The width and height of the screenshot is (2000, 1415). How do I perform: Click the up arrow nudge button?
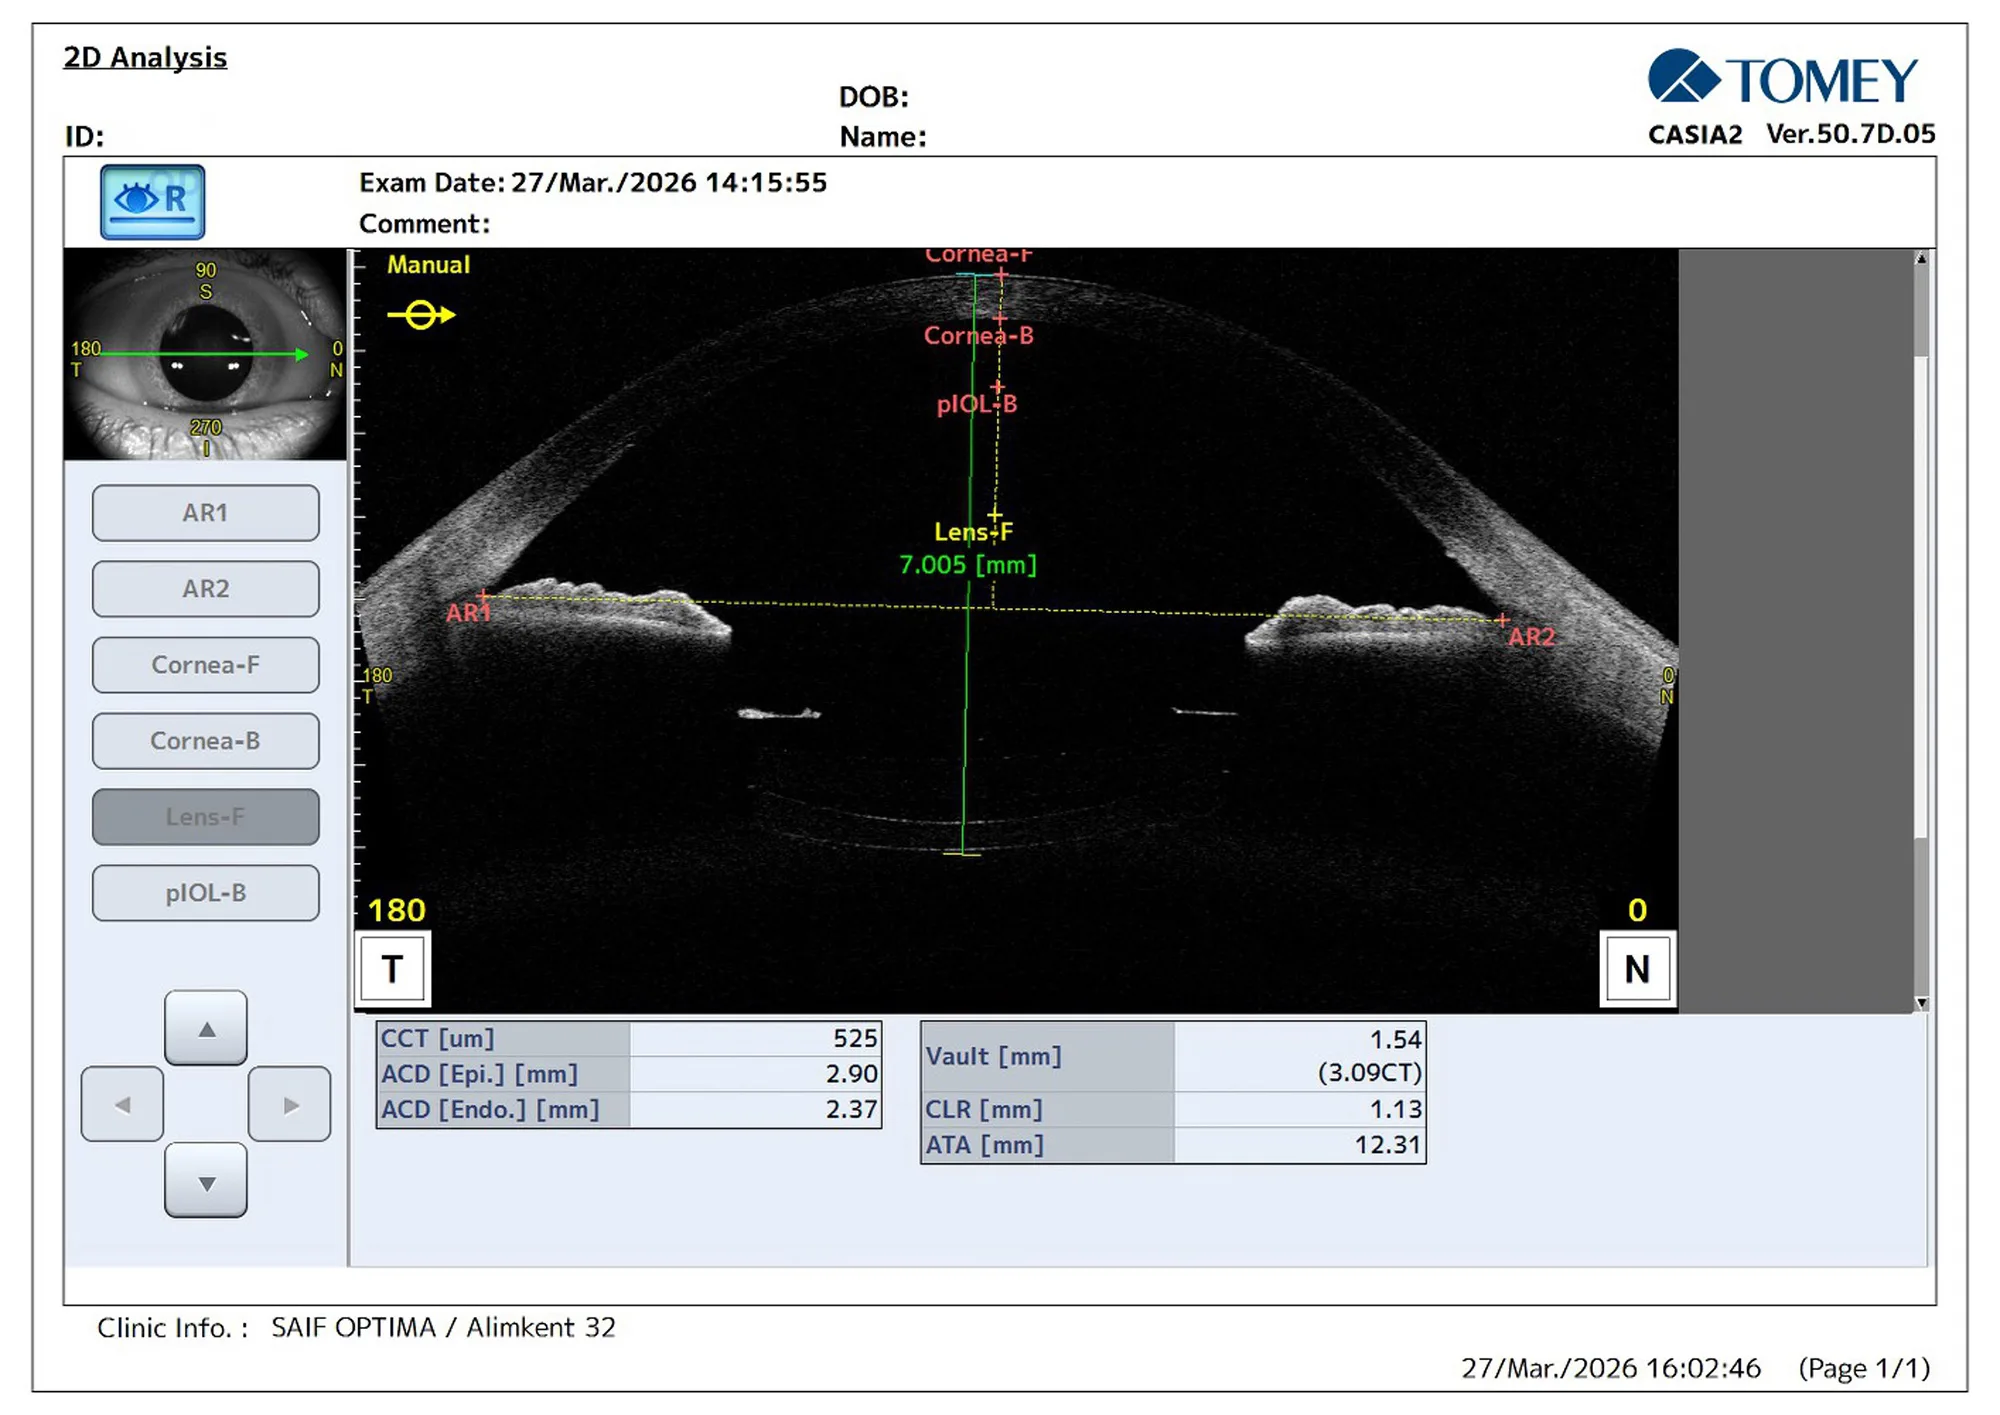(x=206, y=1028)
